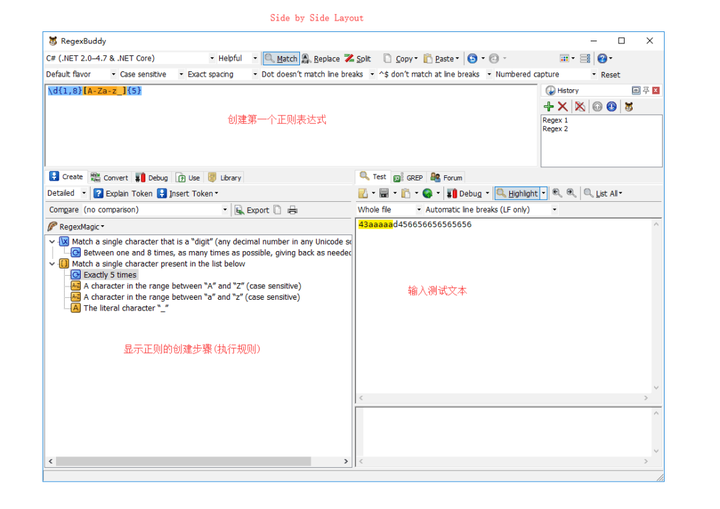
Task: Switch to Replace mode
Action: pos(321,58)
